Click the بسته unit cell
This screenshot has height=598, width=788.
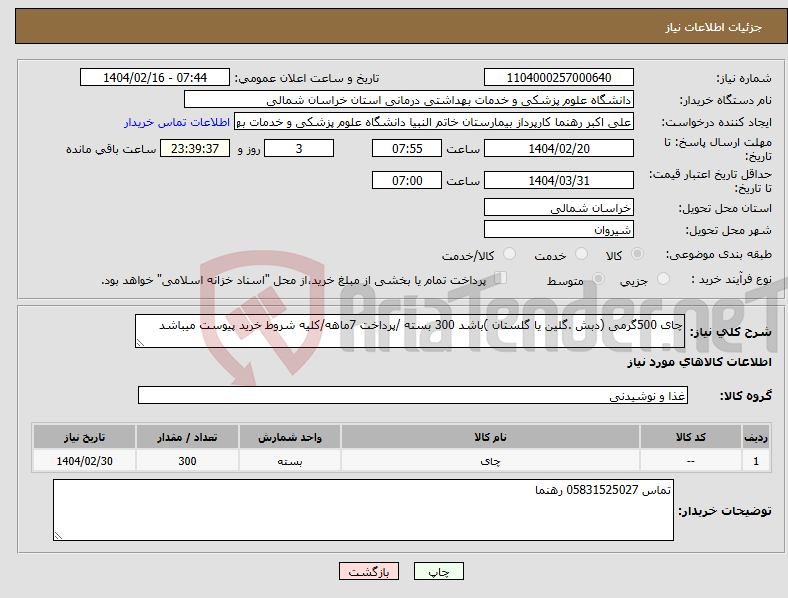tap(290, 460)
